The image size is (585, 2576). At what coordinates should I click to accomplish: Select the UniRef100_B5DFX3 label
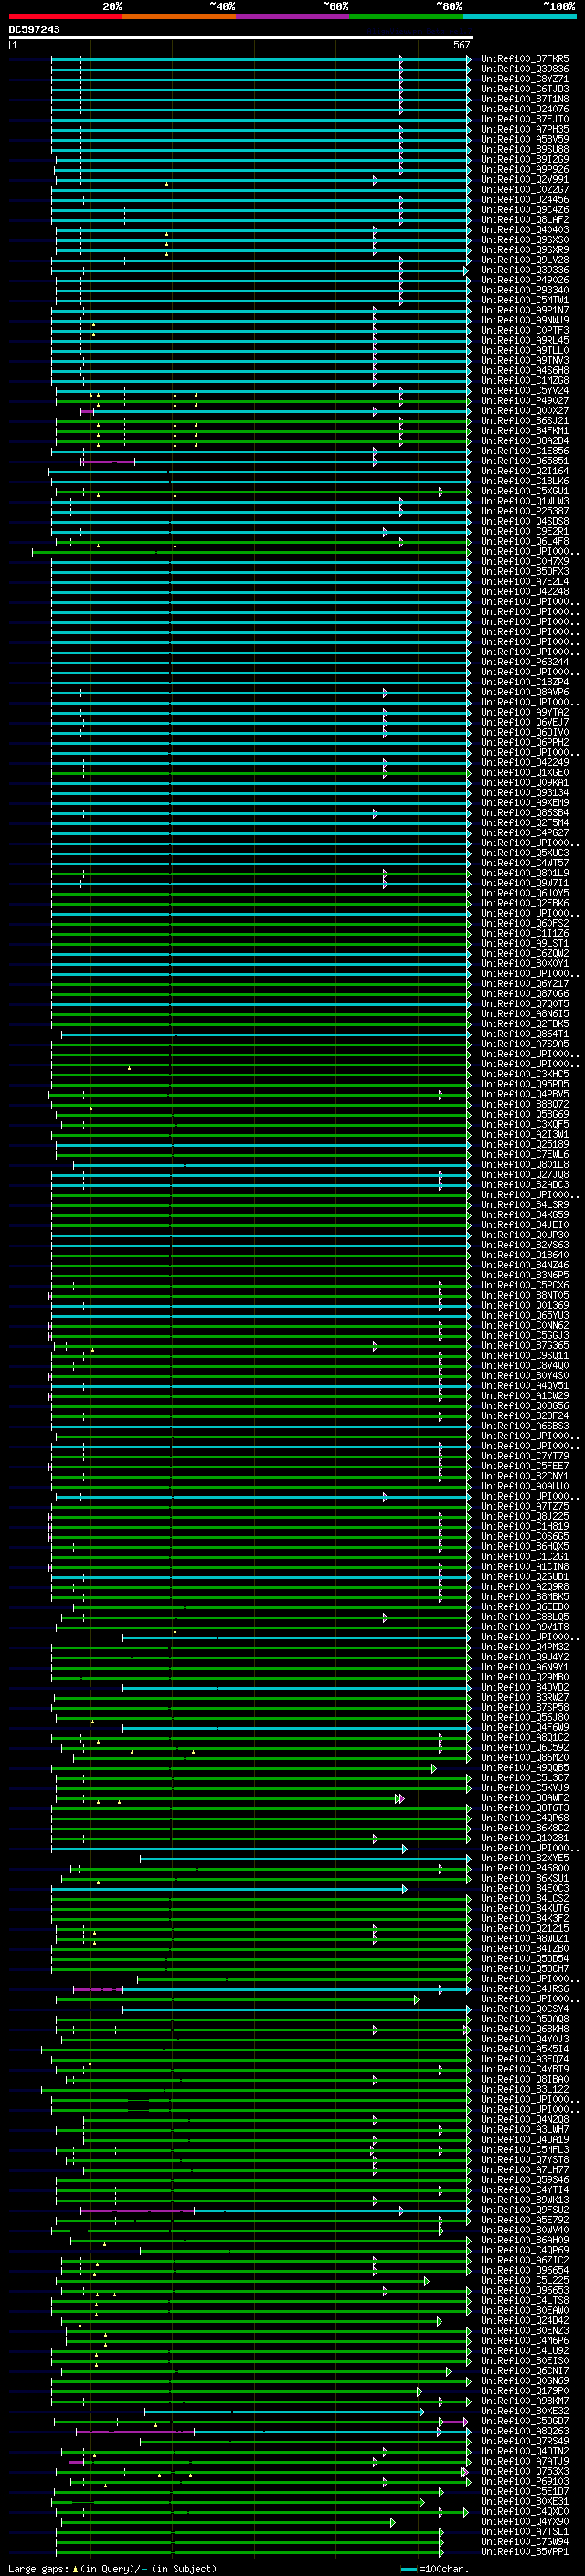(x=525, y=572)
